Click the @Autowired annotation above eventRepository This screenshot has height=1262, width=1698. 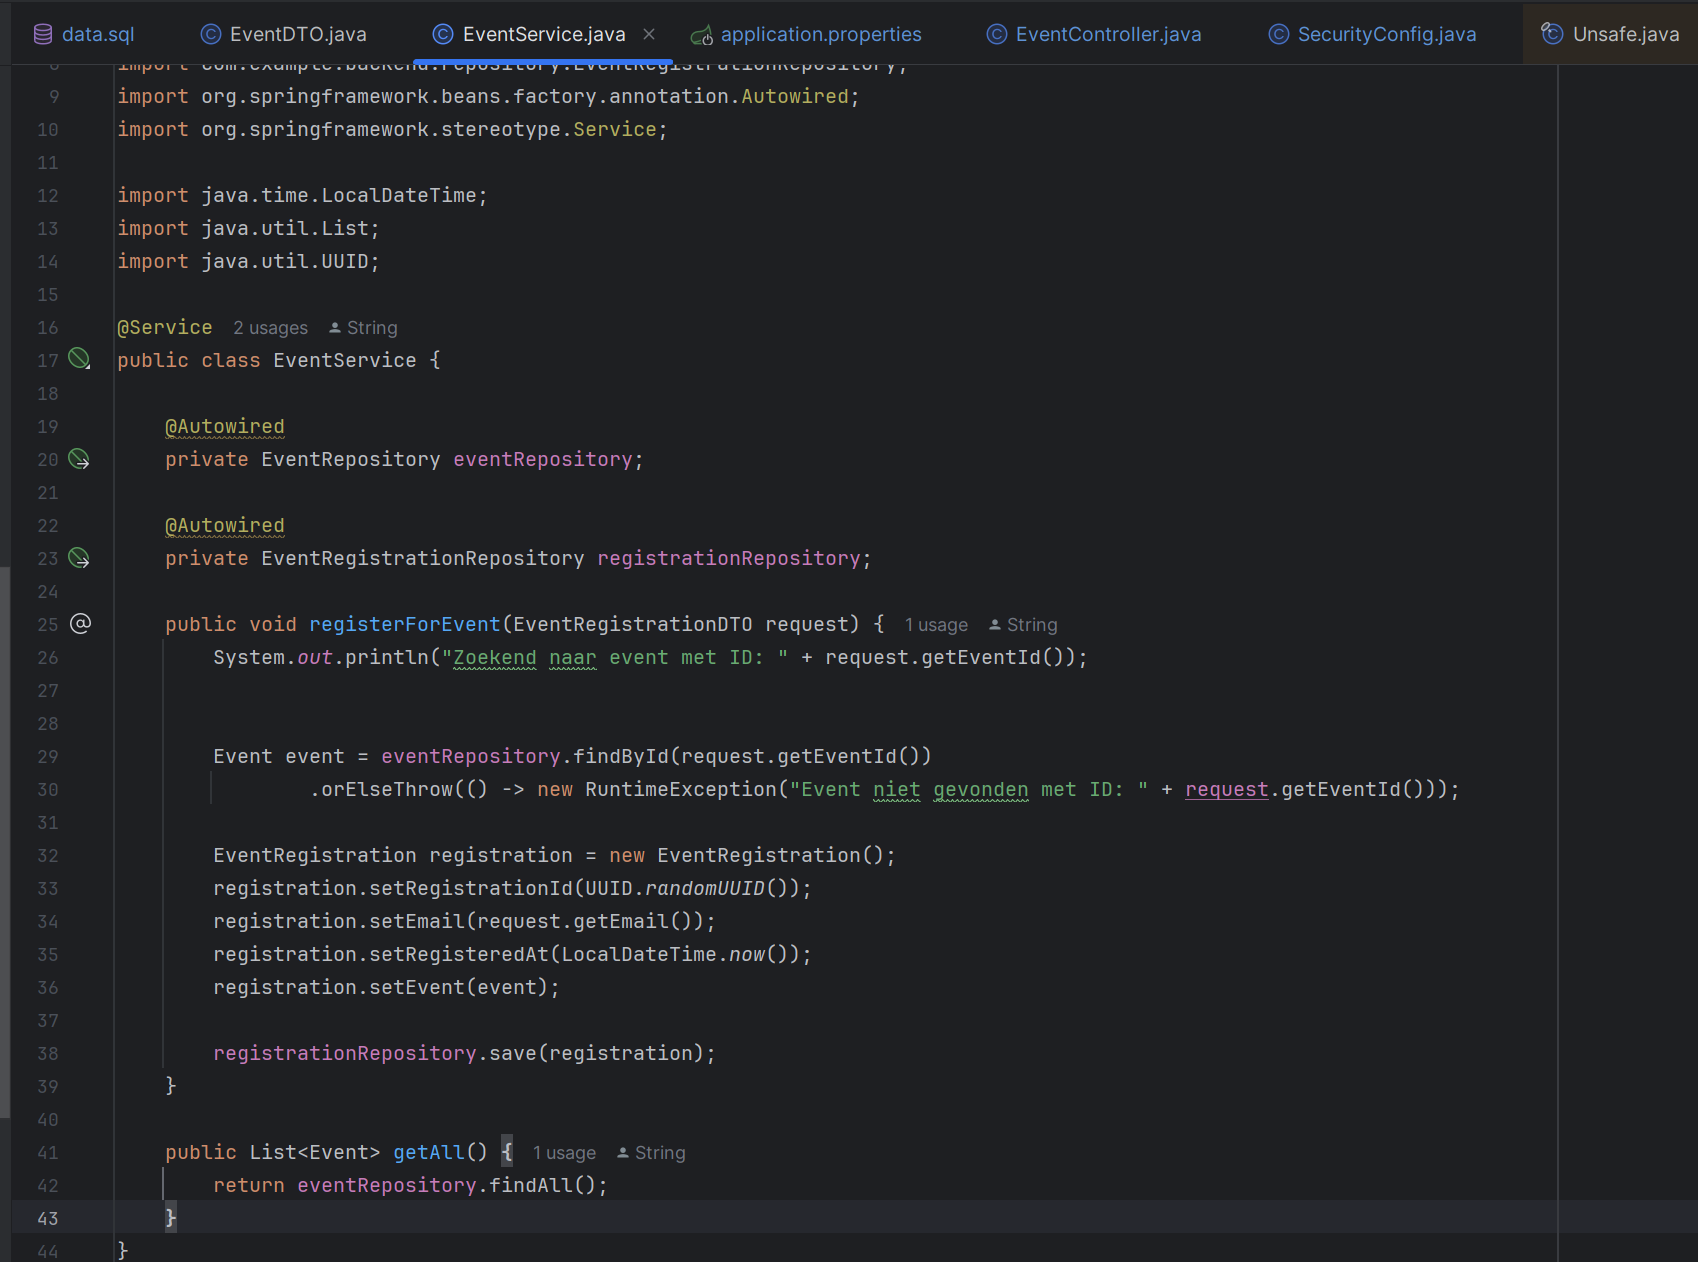[225, 427]
